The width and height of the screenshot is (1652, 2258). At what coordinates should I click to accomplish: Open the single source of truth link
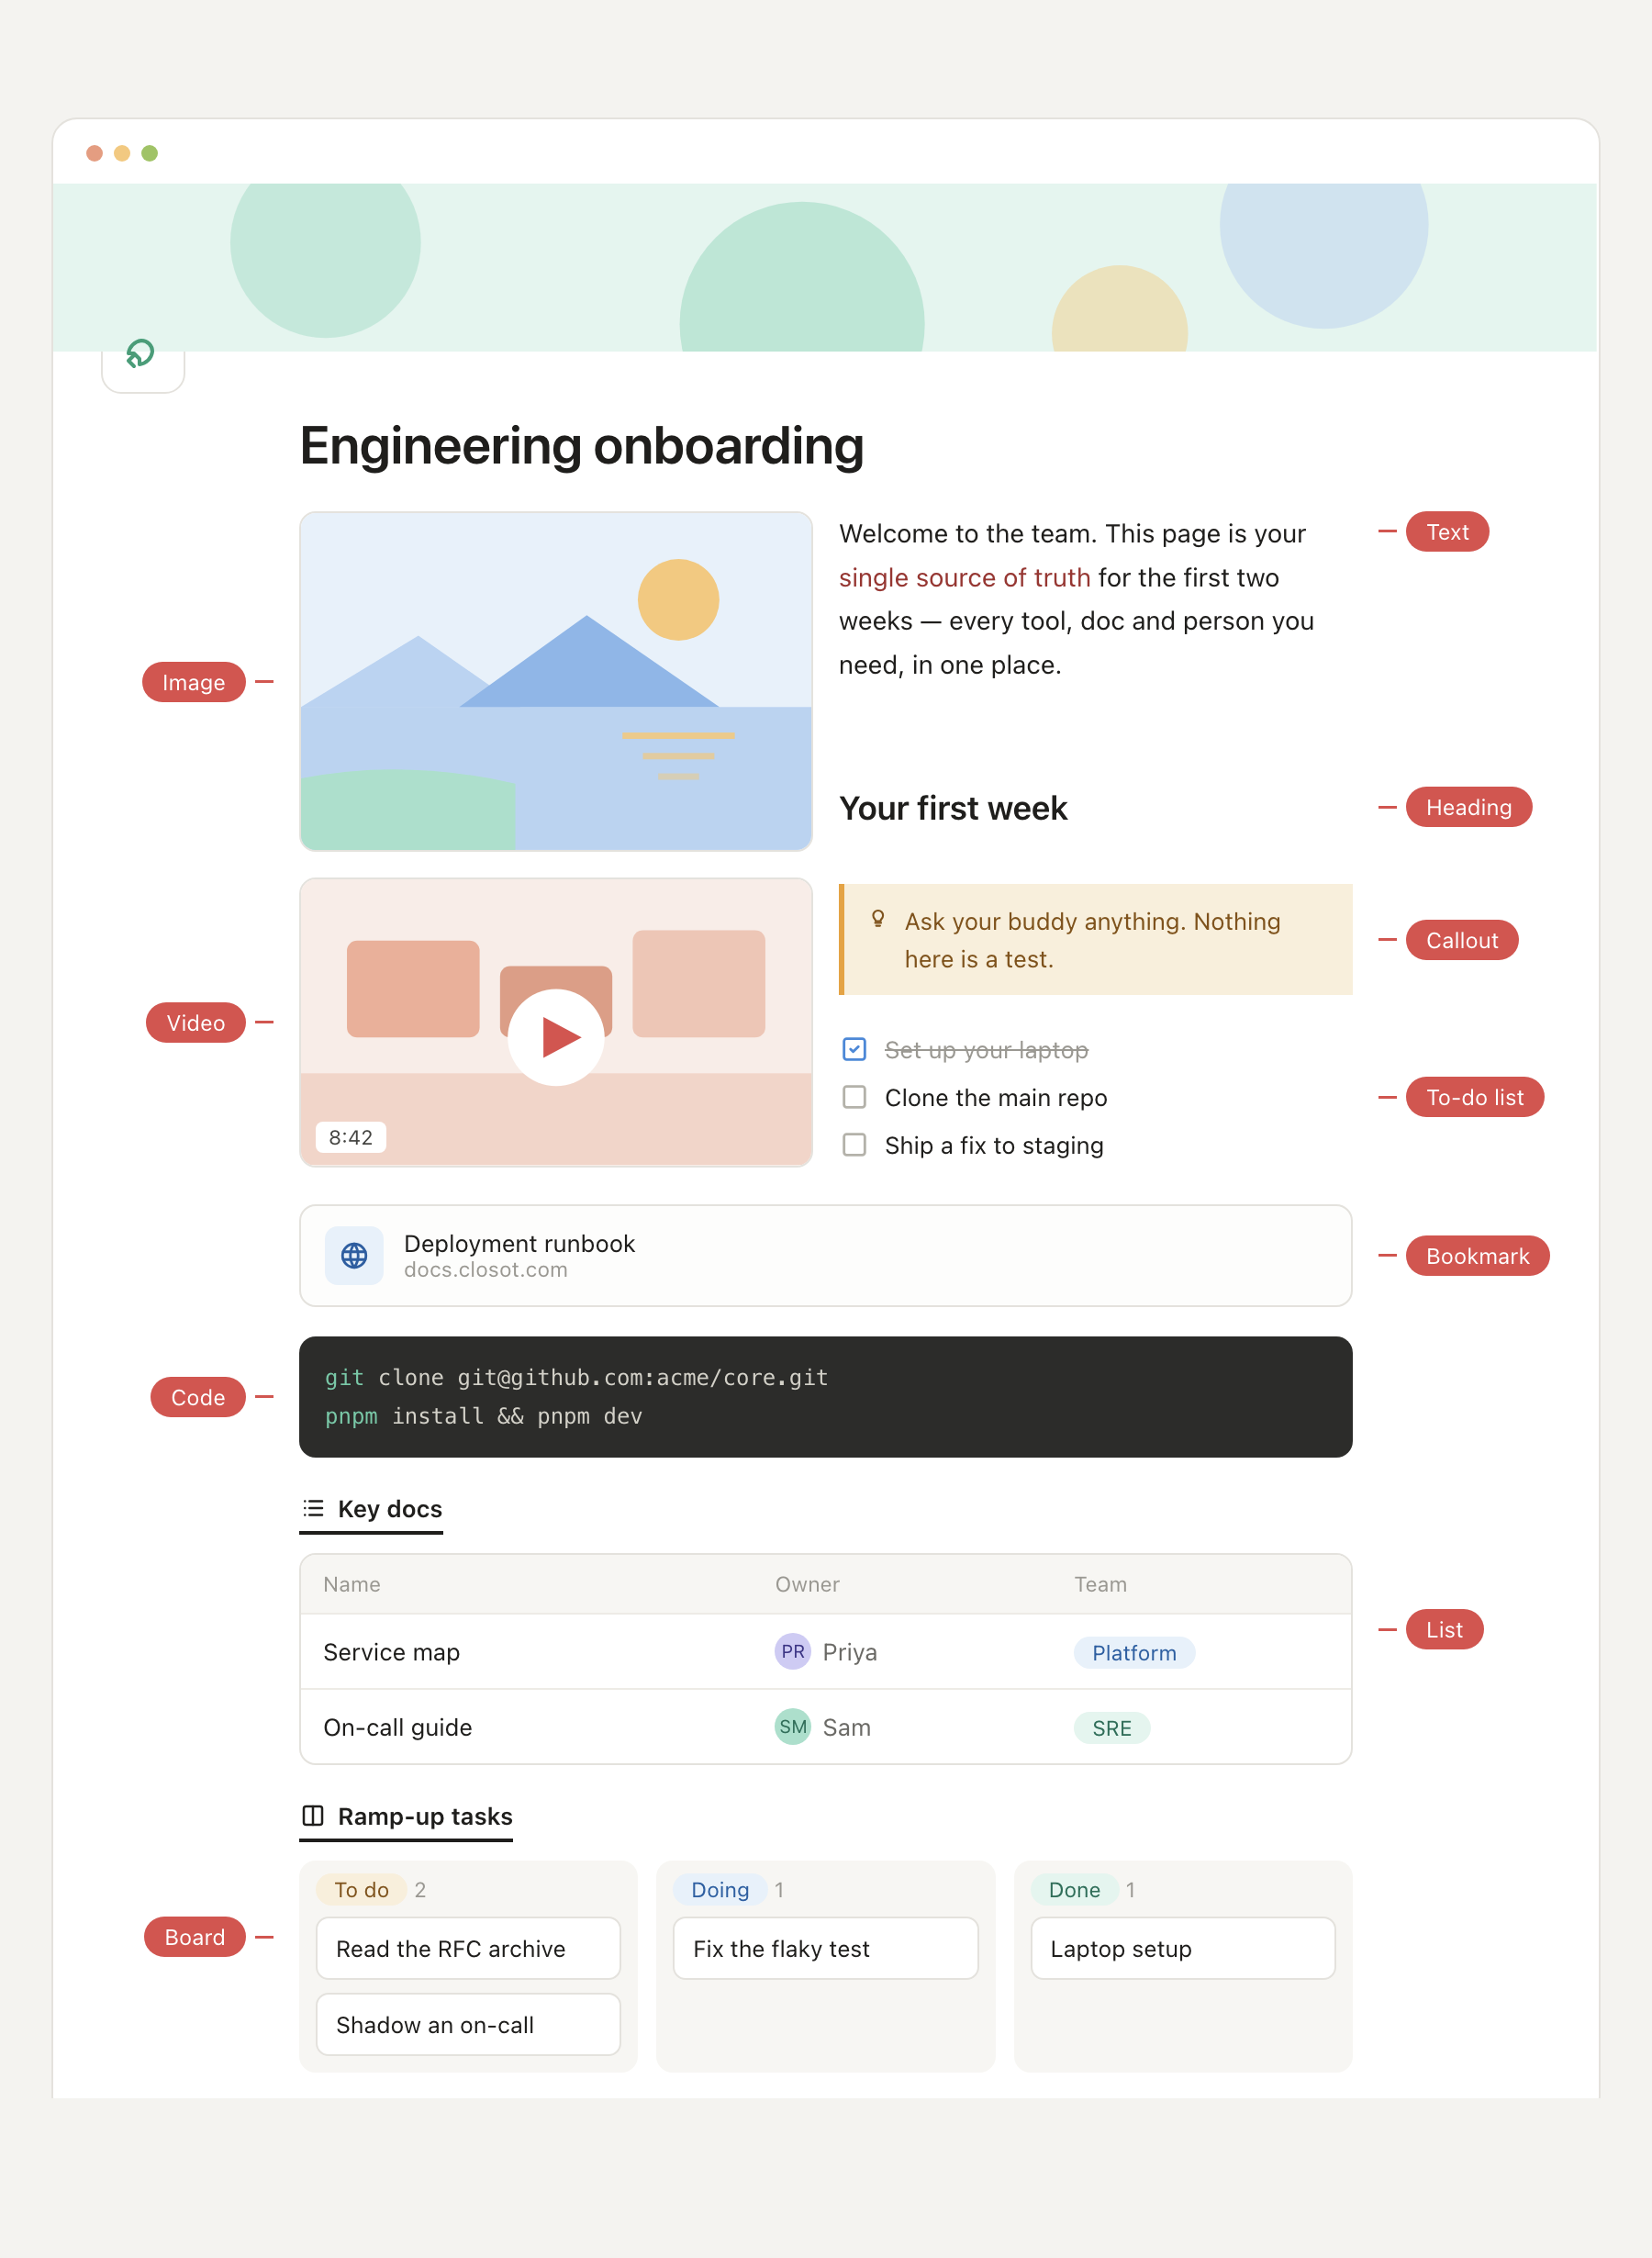click(x=964, y=578)
